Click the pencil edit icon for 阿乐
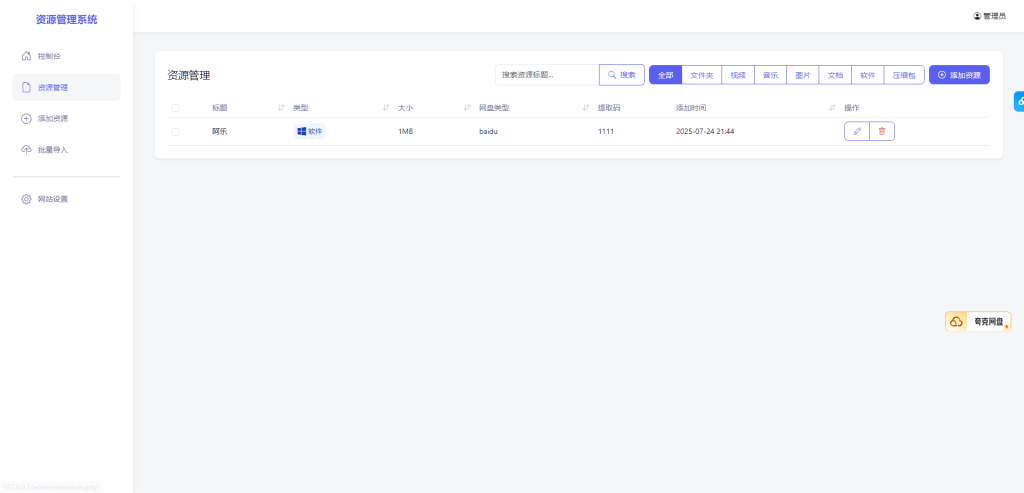The width and height of the screenshot is (1024, 493). [x=857, y=131]
